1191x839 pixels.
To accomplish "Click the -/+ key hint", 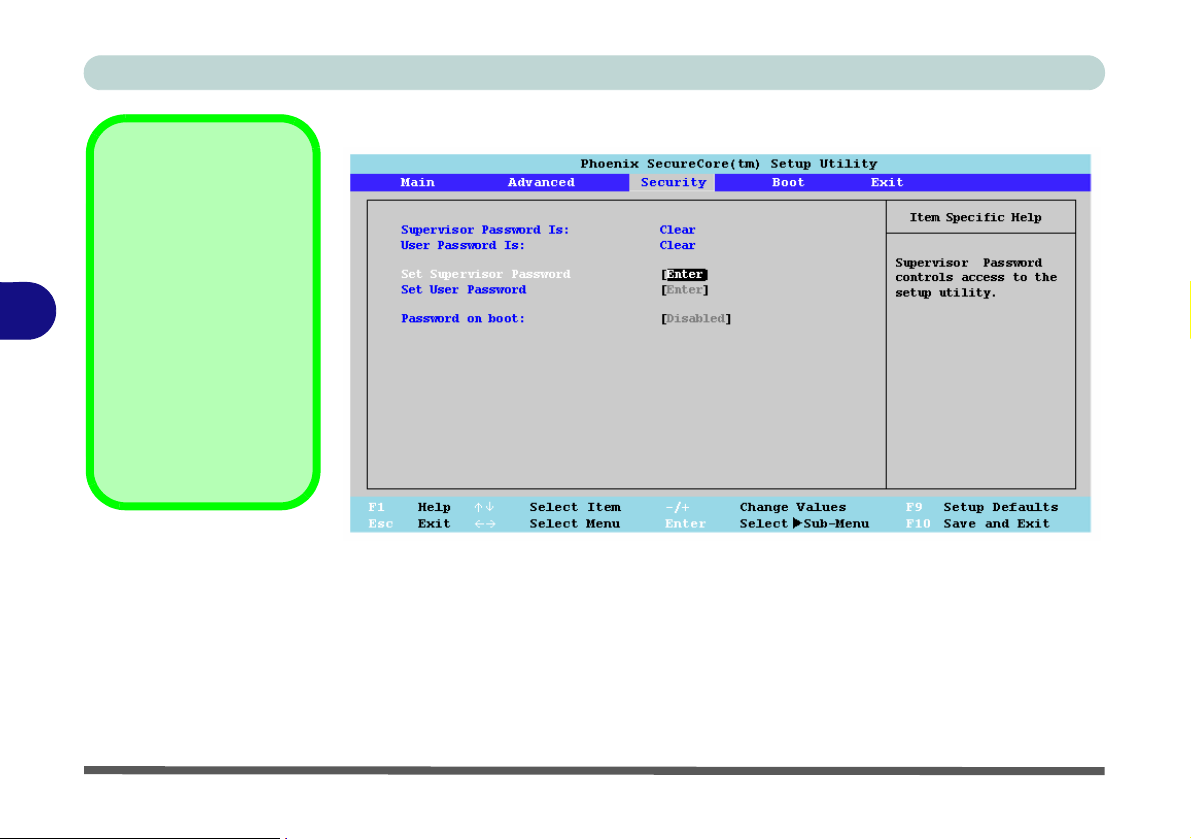I will click(x=677, y=507).
